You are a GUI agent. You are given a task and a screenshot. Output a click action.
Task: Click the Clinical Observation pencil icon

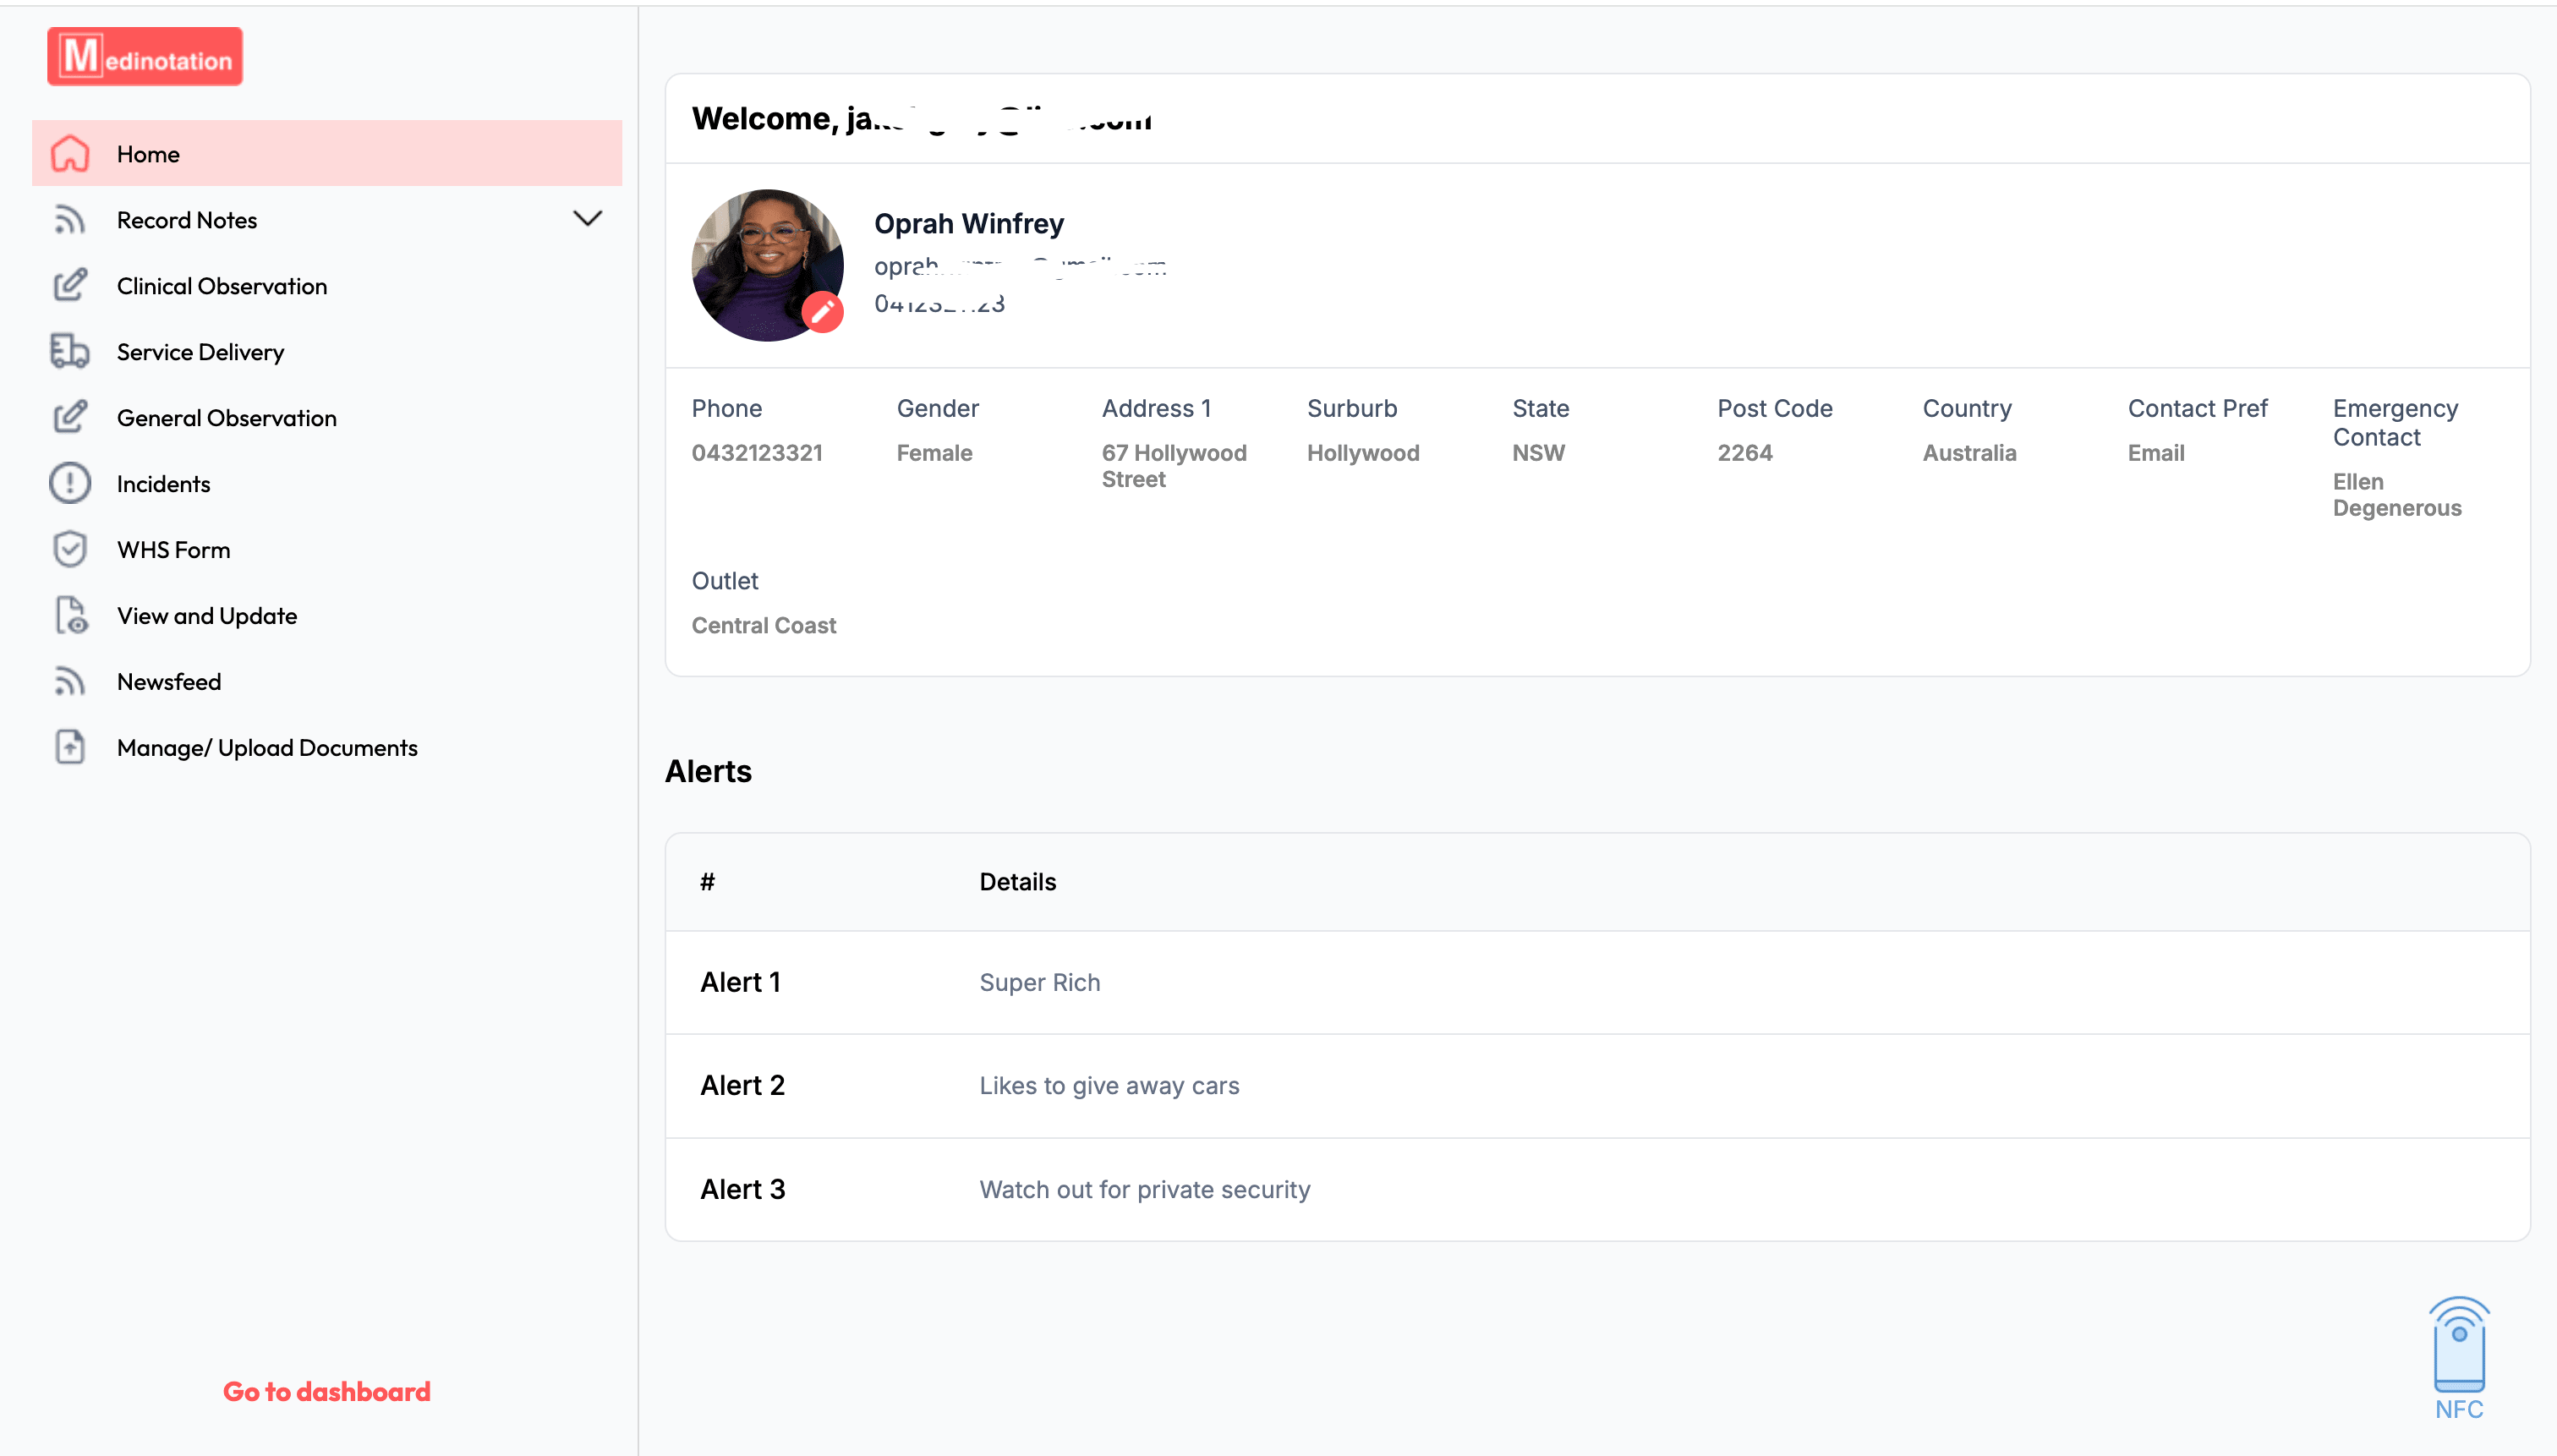pyautogui.click(x=70, y=285)
